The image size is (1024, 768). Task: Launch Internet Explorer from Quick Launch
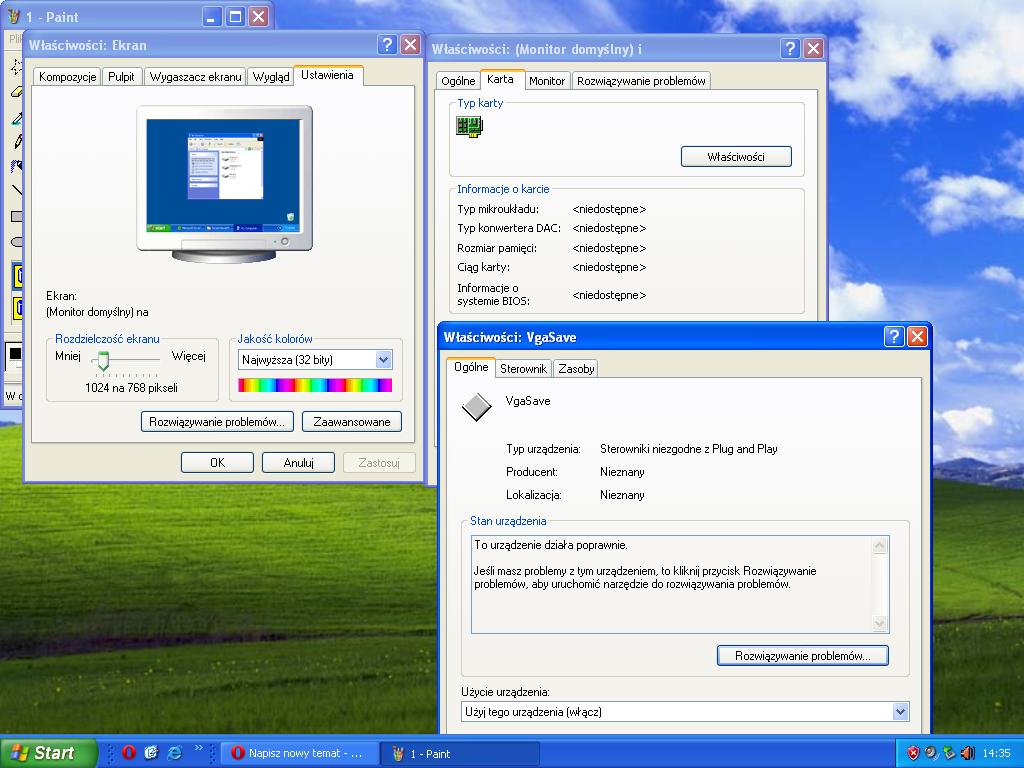(174, 752)
